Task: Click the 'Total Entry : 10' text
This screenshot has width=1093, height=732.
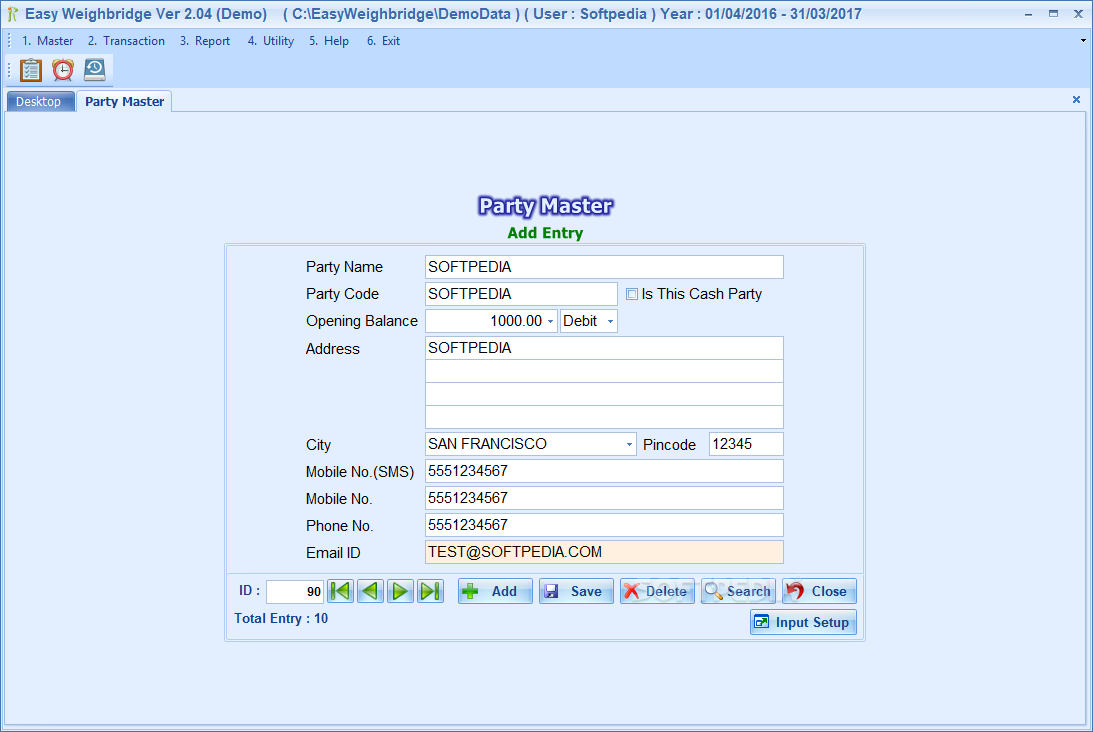Action: pos(281,618)
